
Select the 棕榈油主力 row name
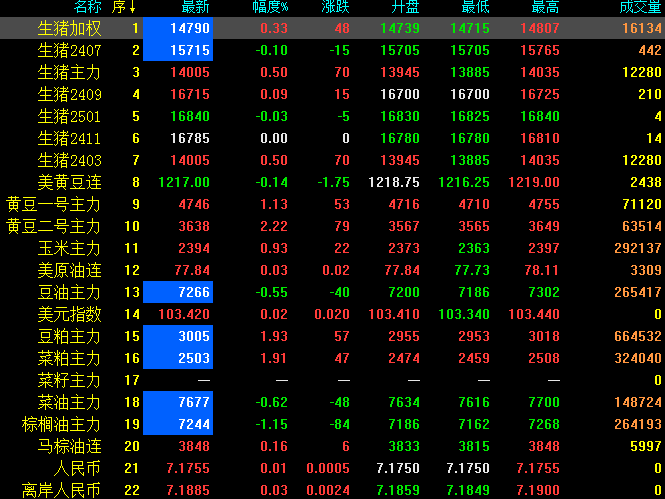(61, 425)
